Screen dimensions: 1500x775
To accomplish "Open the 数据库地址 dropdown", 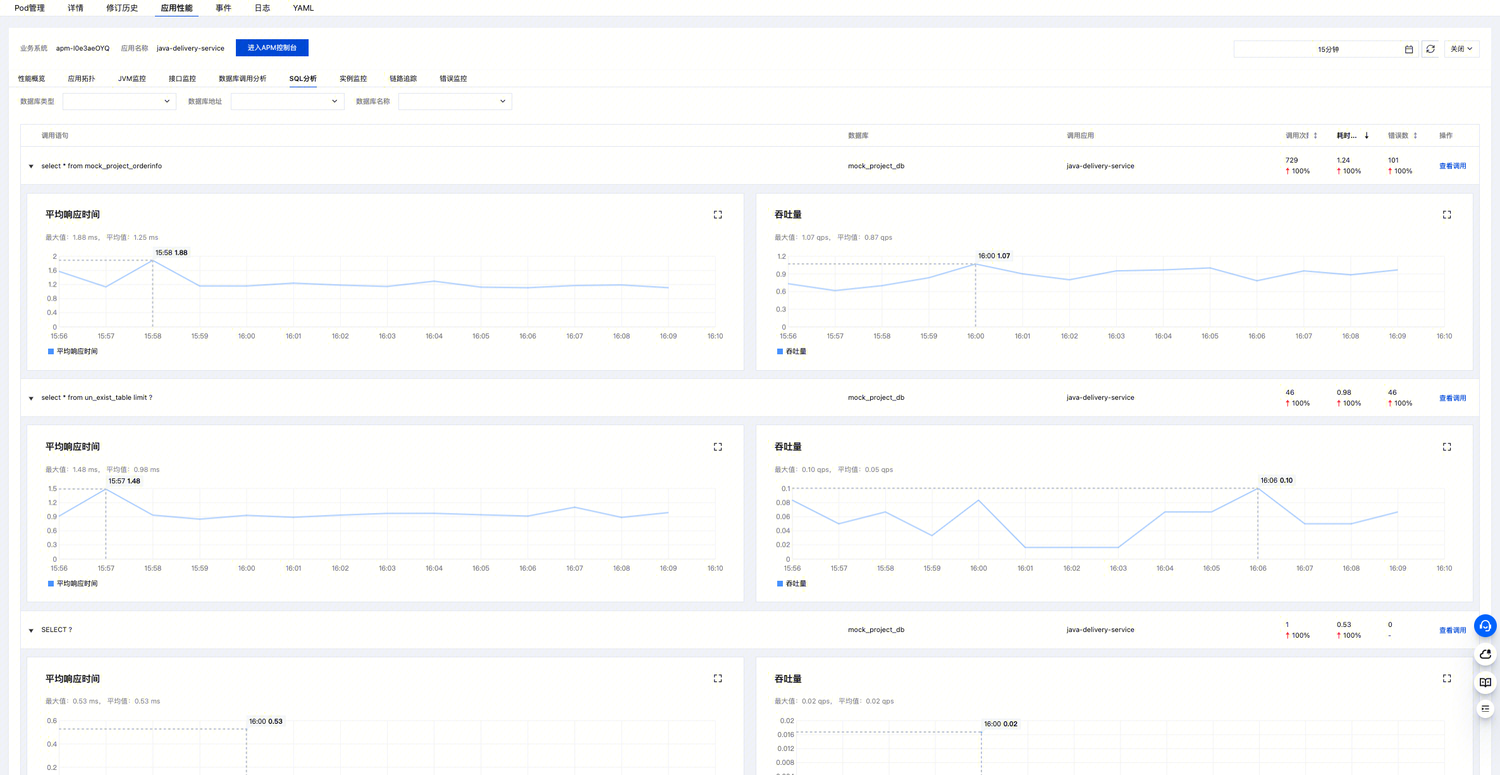I will (x=287, y=101).
